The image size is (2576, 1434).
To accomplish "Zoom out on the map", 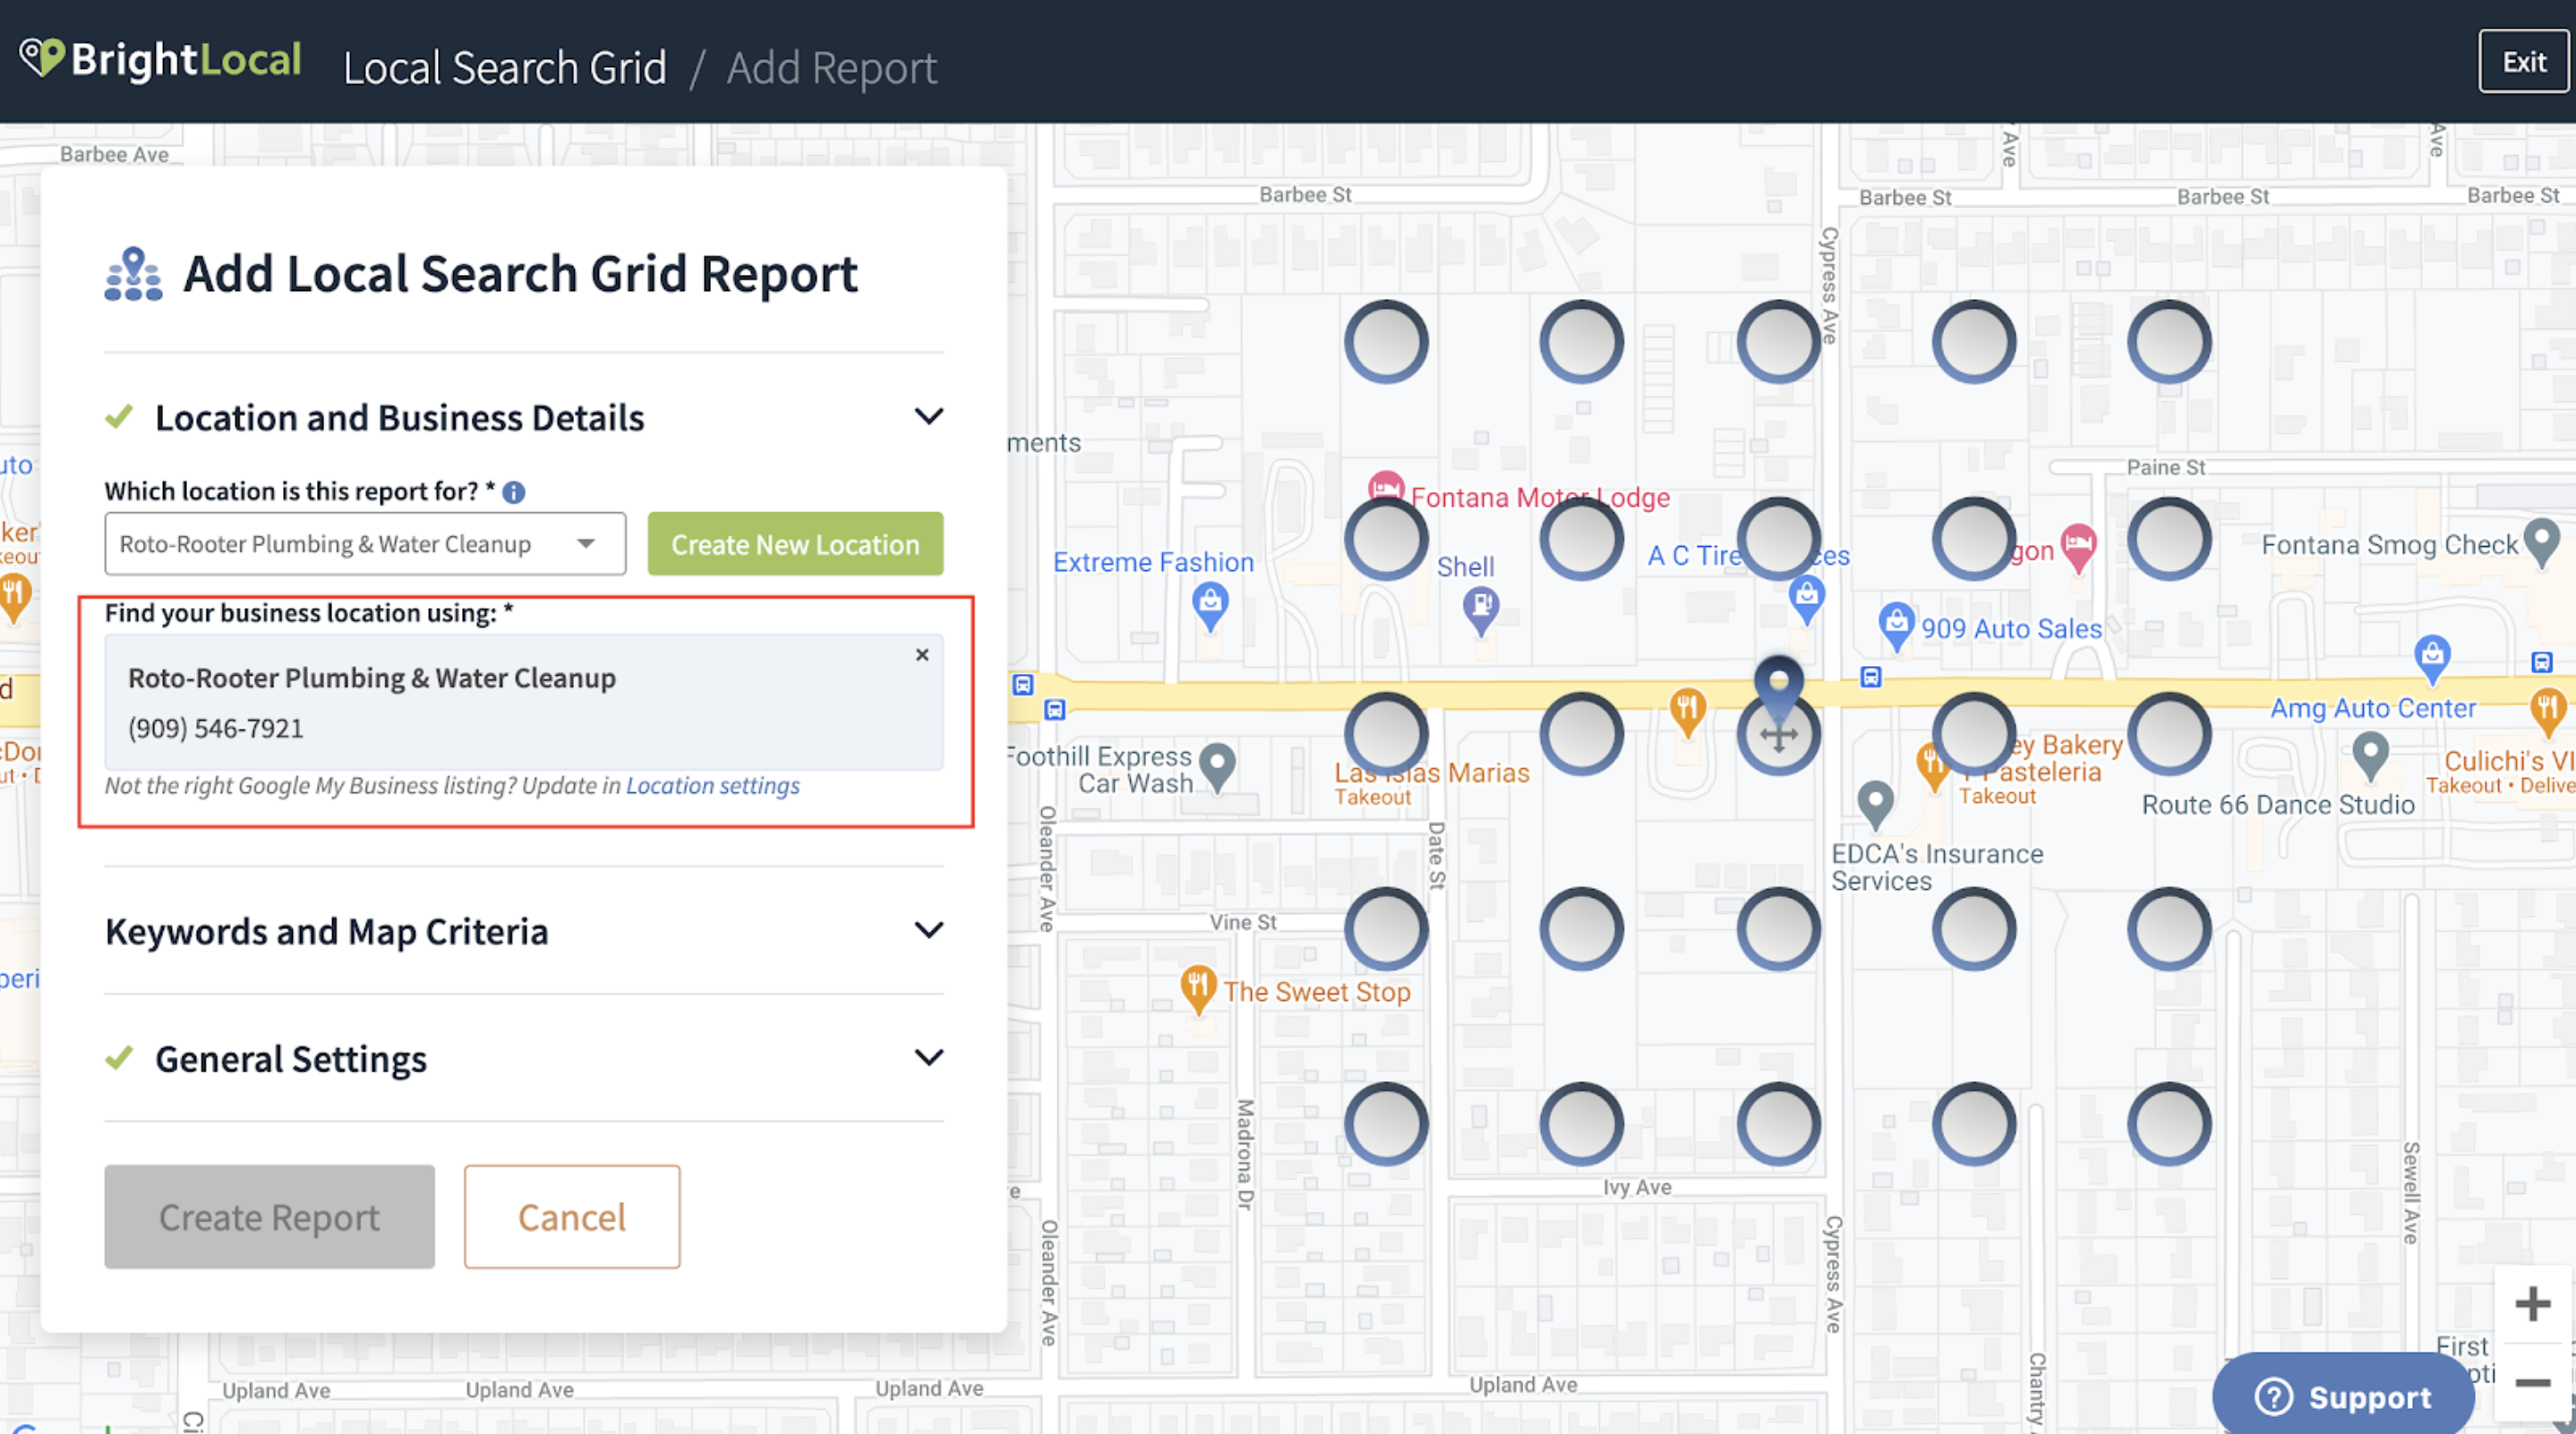I will 2533,1383.
